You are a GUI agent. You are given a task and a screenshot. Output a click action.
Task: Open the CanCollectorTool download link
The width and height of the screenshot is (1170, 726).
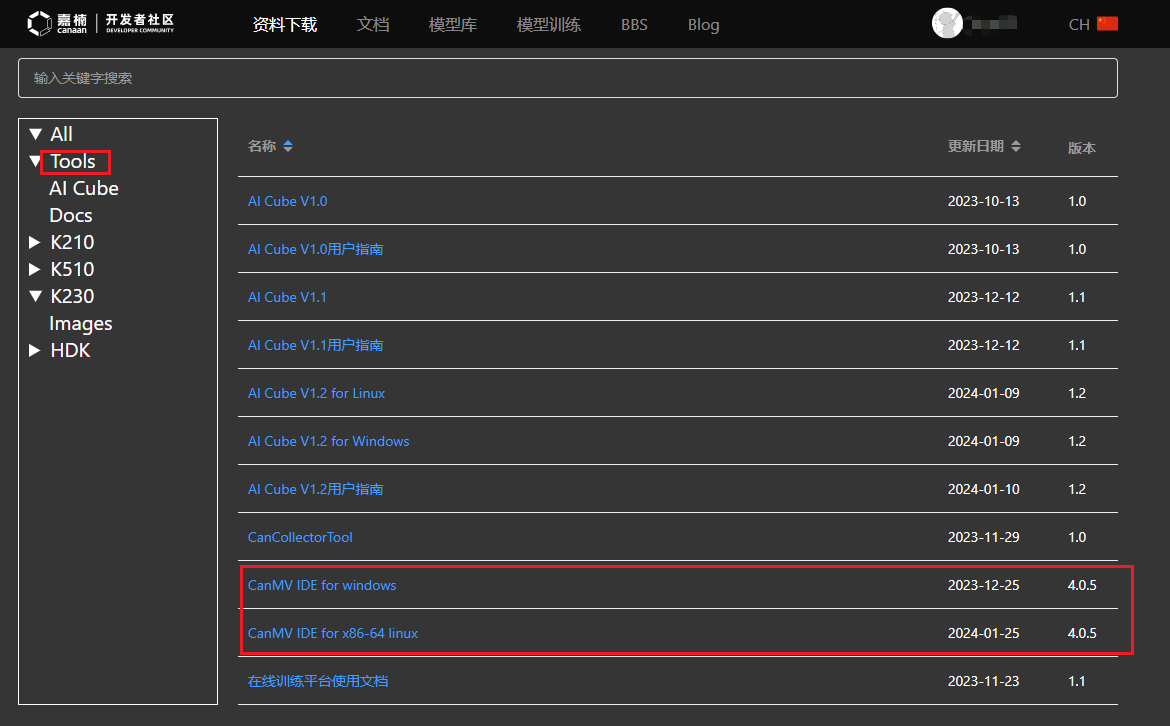coord(300,537)
